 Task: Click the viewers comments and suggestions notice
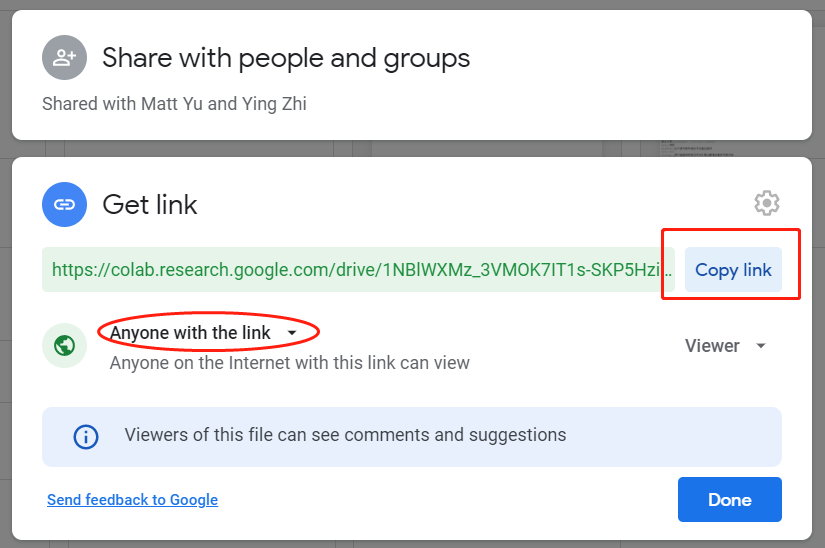click(x=412, y=437)
